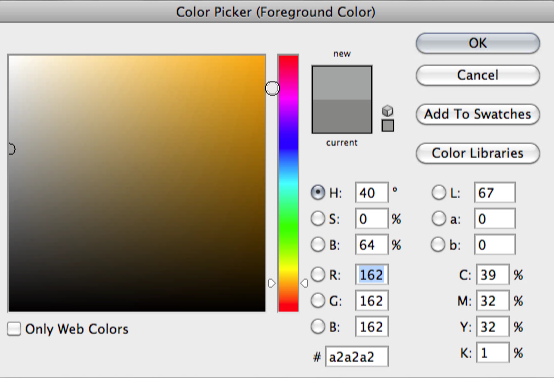Click the new color preview swatch
Screen dimensions: 554x378
(342, 83)
